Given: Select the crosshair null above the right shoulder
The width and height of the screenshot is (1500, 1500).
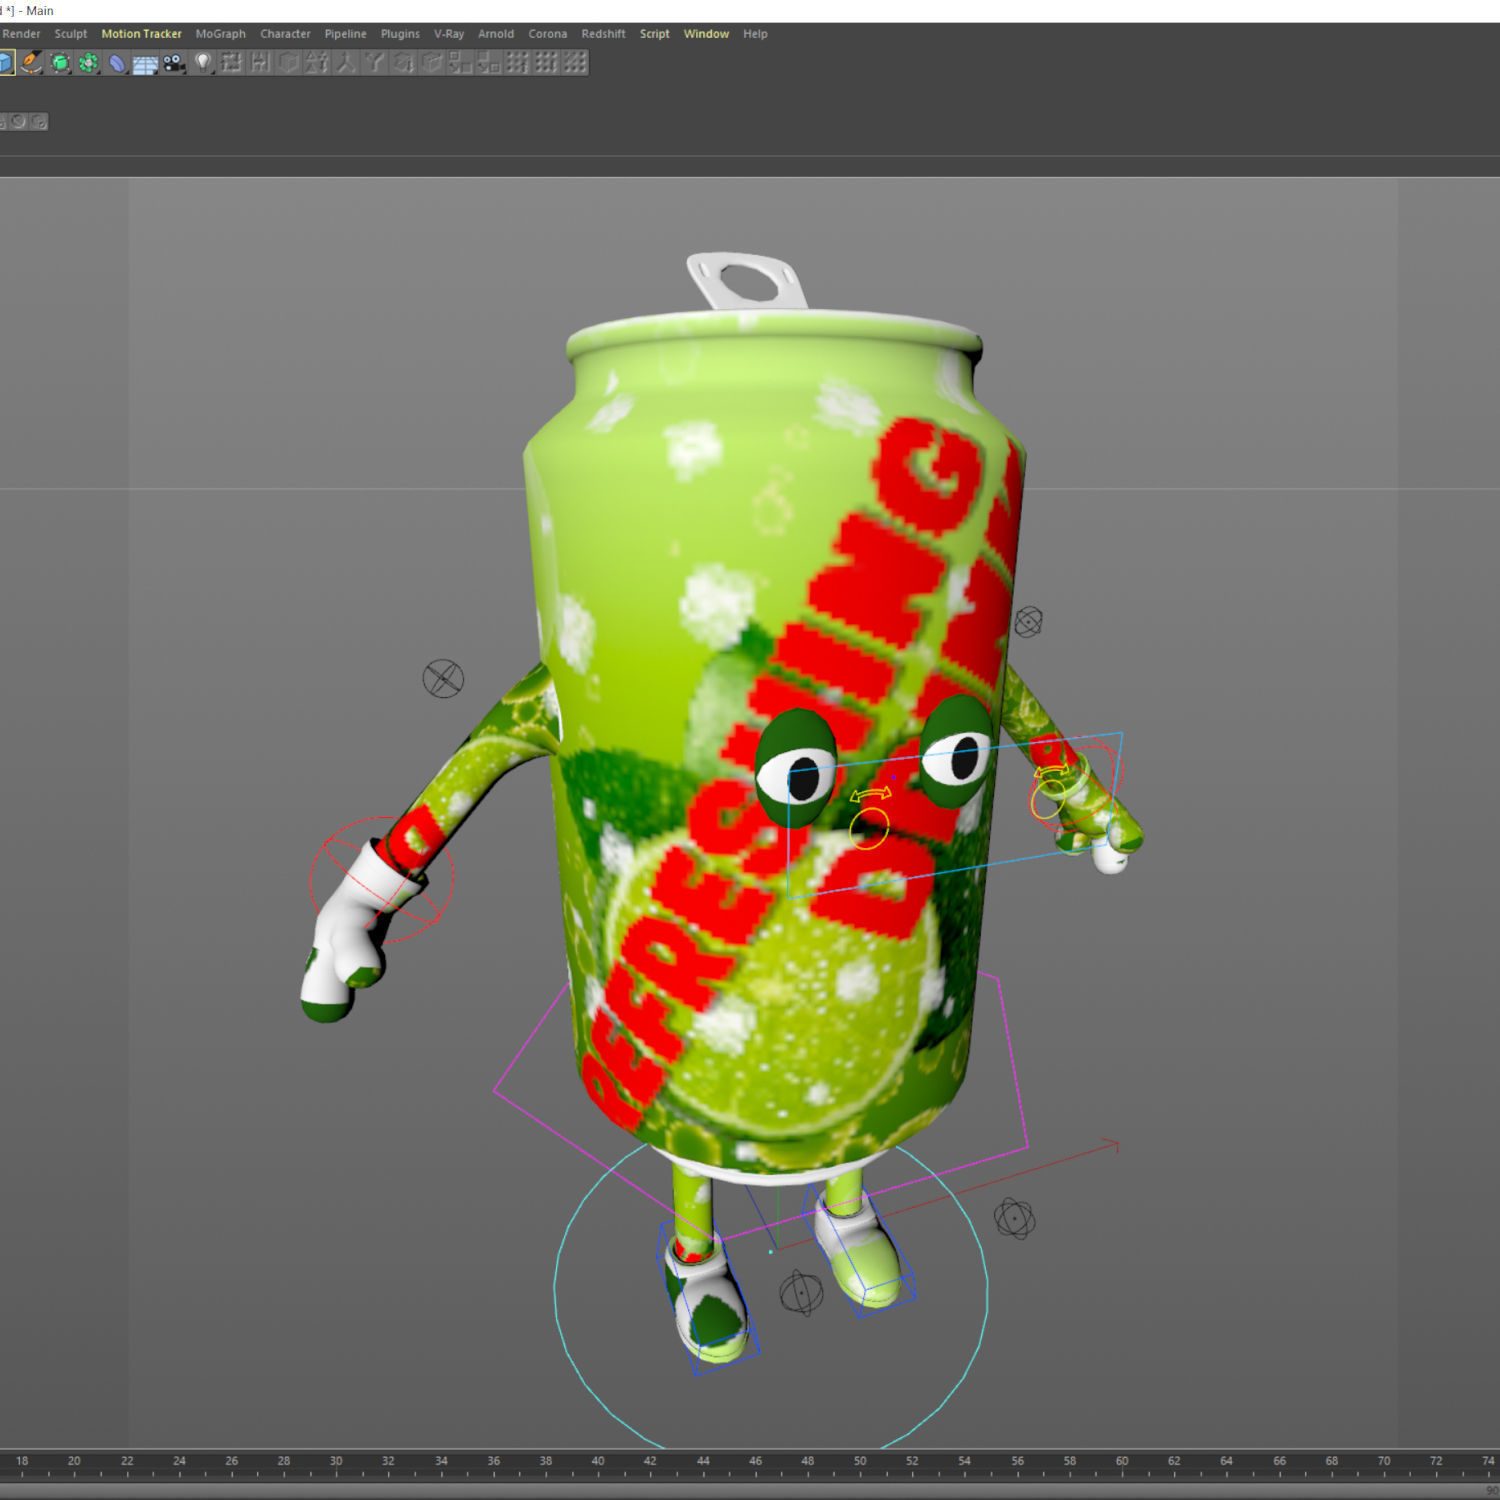Looking at the screenshot, I should [1028, 622].
